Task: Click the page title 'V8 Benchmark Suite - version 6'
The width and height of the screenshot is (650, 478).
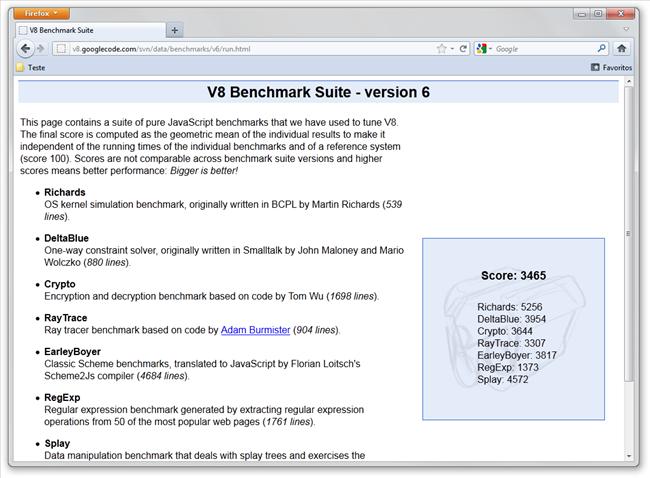Action: coord(318,92)
